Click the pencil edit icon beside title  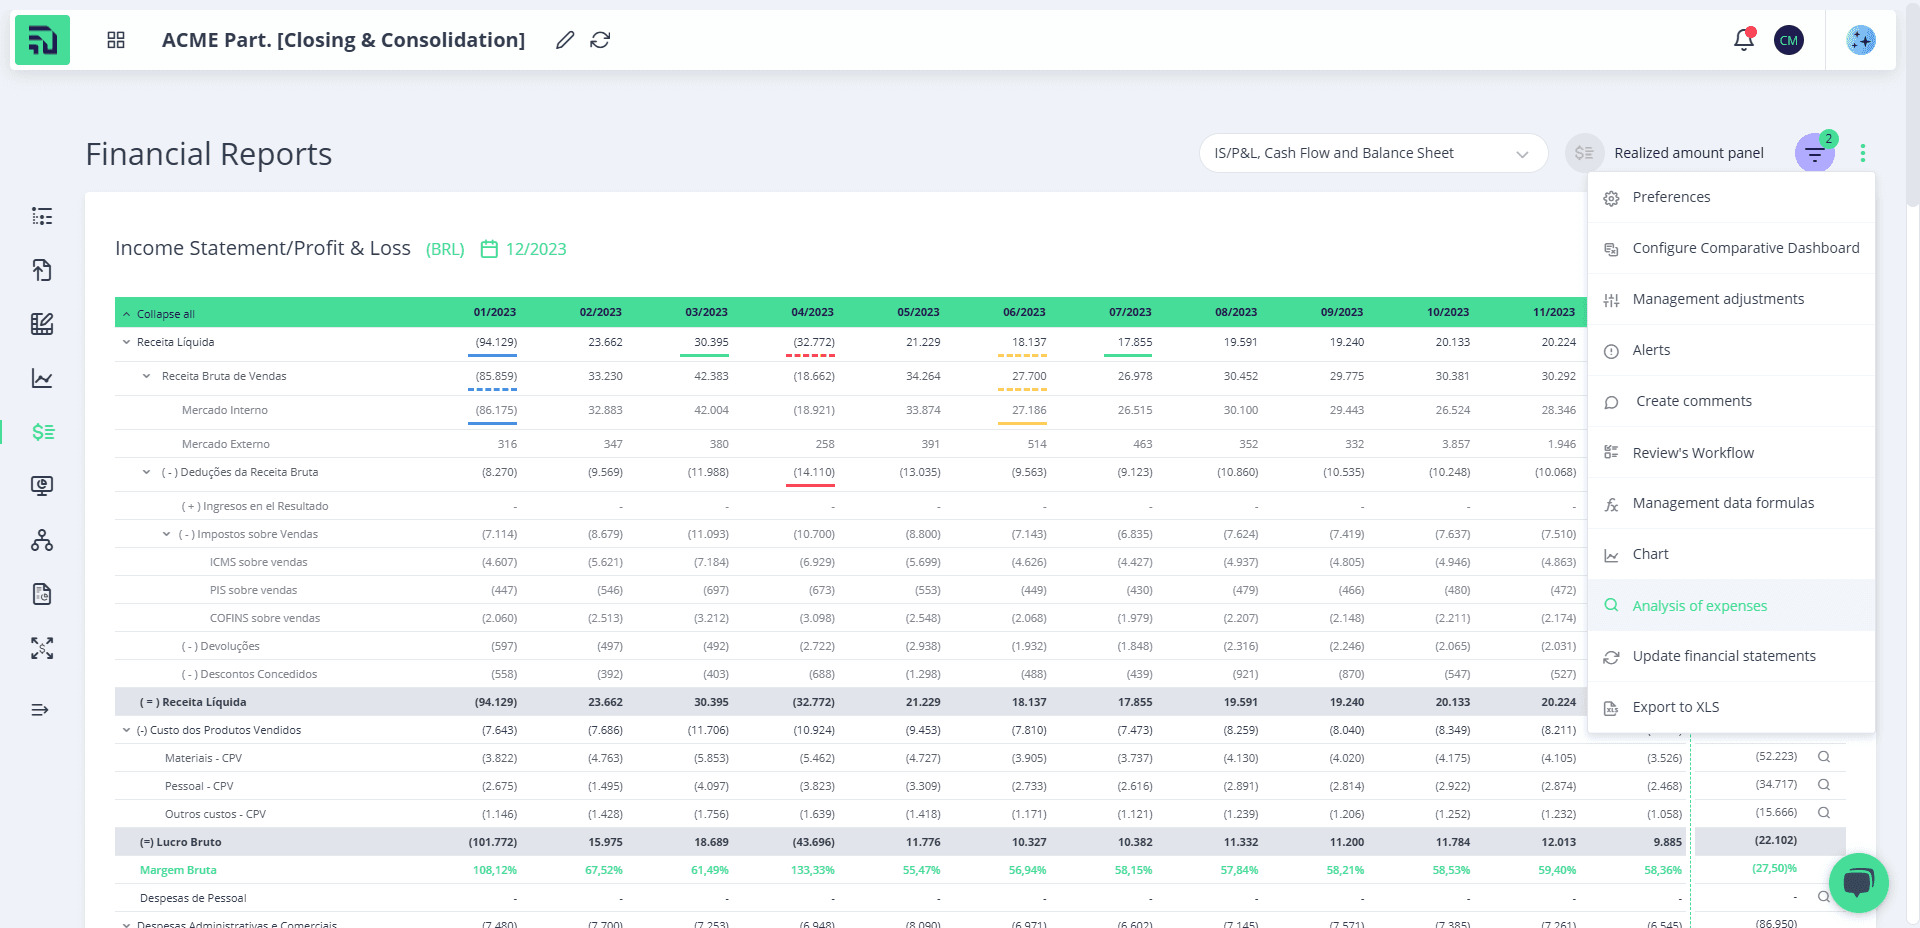click(565, 40)
